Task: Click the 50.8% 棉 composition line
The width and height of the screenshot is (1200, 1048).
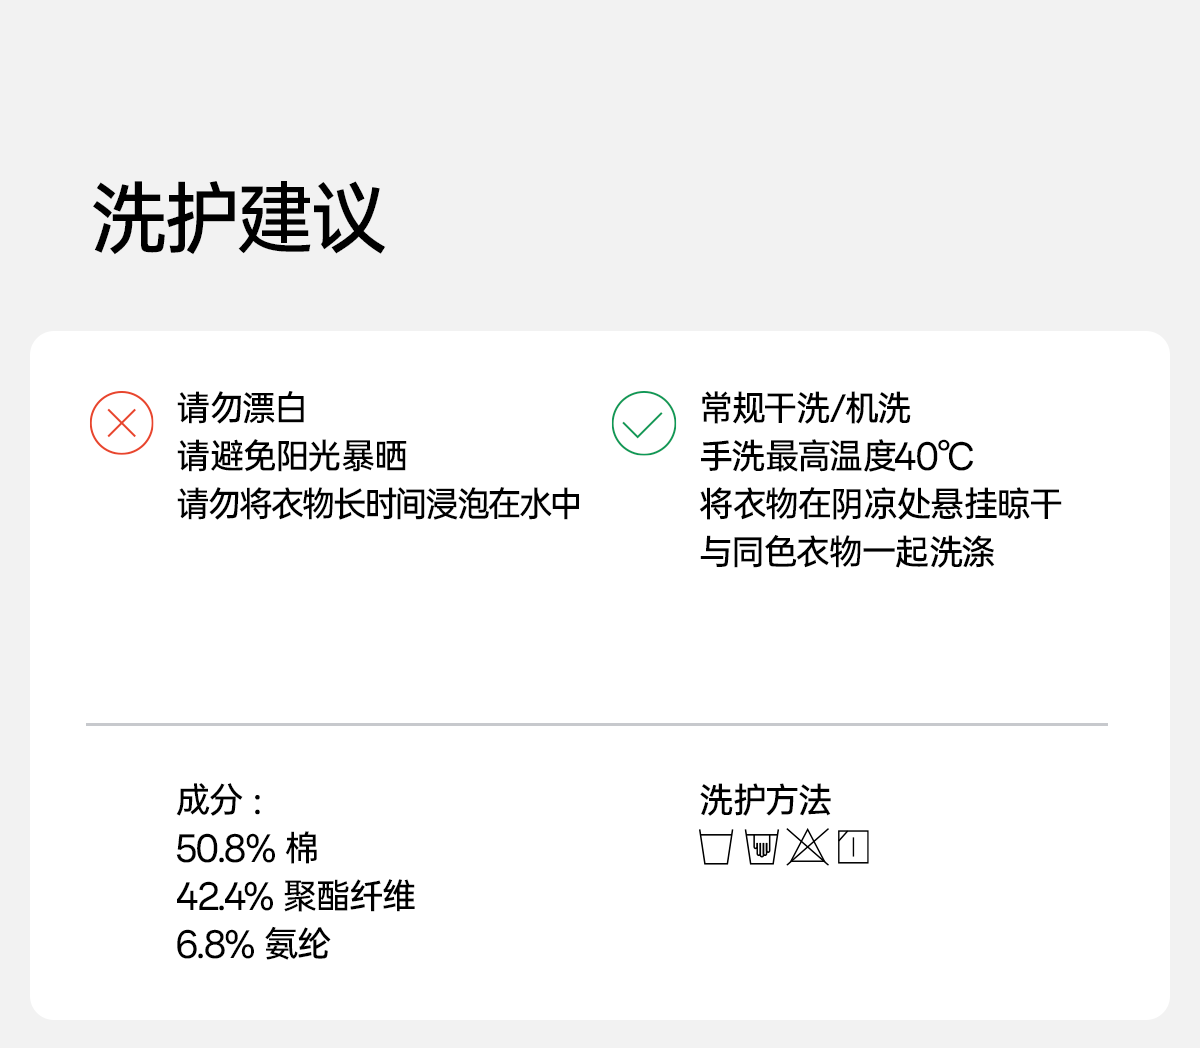Action: pyautogui.click(x=247, y=848)
